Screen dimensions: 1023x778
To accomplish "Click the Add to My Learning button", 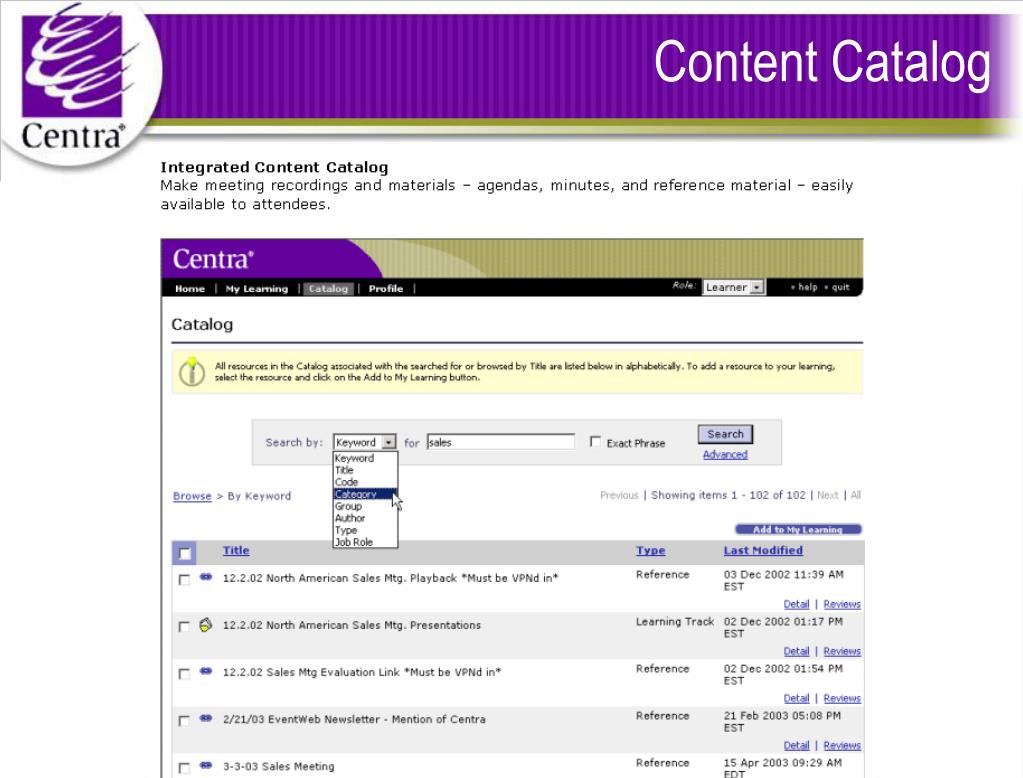I will pyautogui.click(x=798, y=529).
